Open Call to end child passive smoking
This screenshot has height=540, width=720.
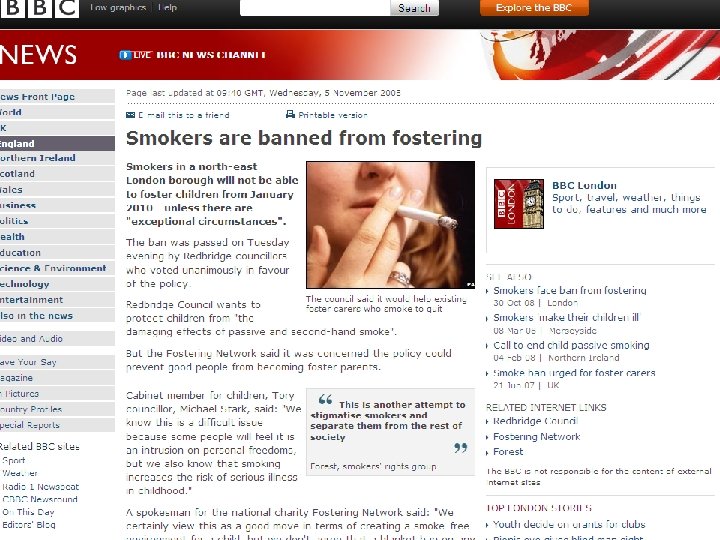point(571,345)
